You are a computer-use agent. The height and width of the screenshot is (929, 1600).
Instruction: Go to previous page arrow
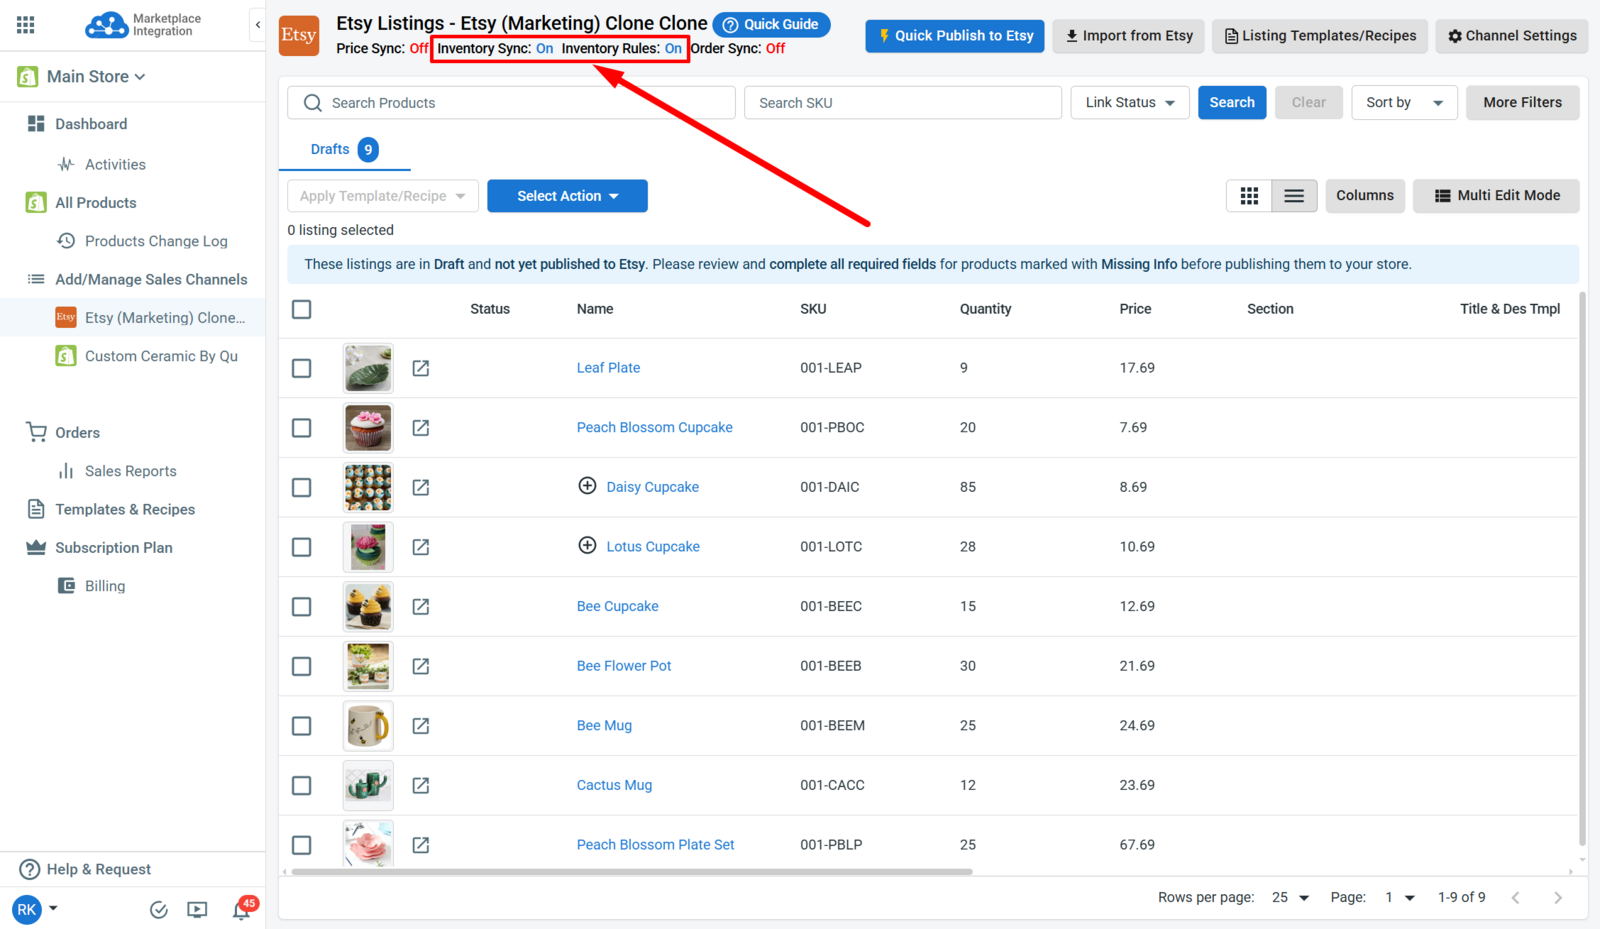[x=1516, y=898]
